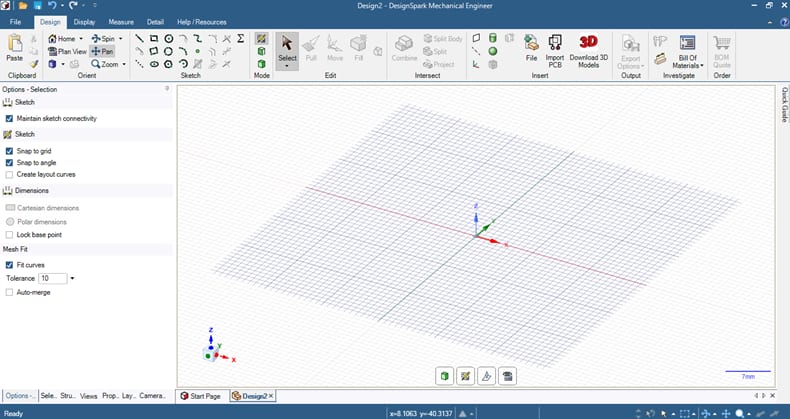Uncheck Snap to angle

9,163
